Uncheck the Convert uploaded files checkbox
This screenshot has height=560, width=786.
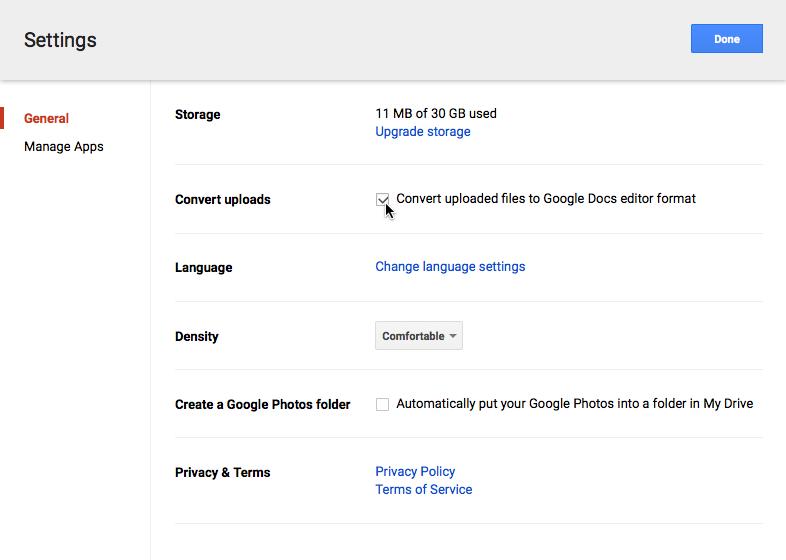382,199
